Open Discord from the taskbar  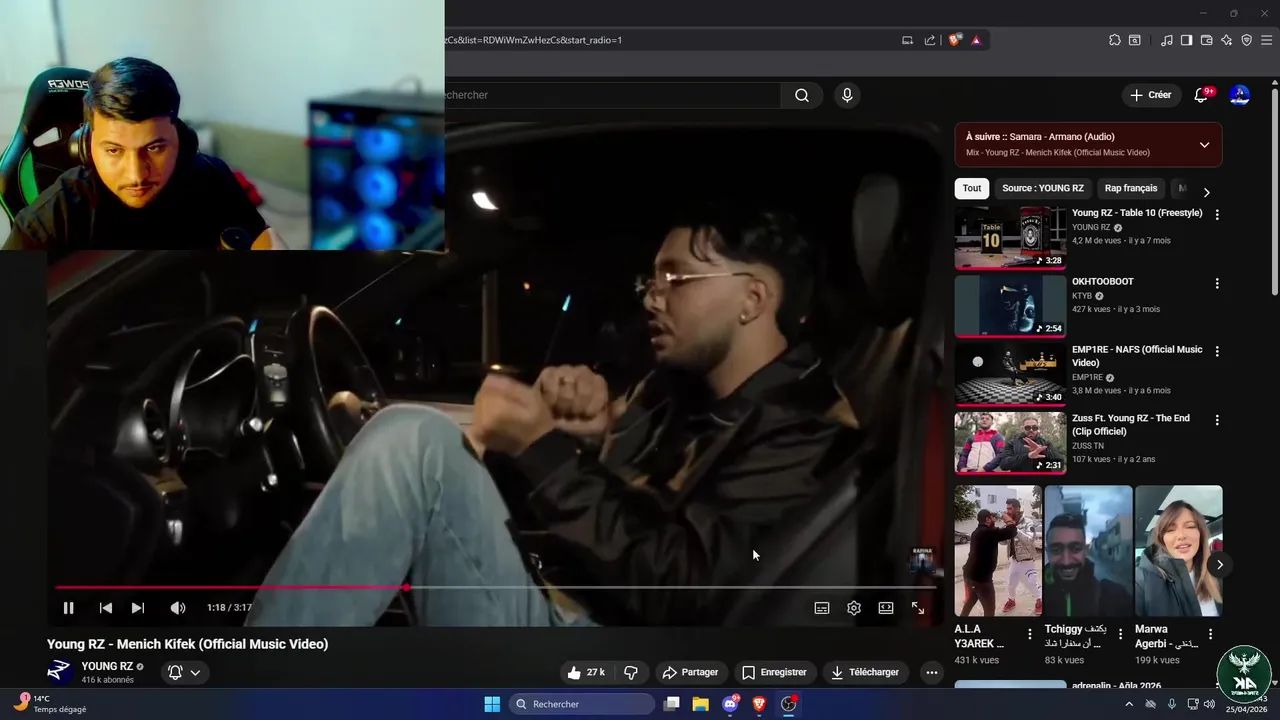coord(730,704)
